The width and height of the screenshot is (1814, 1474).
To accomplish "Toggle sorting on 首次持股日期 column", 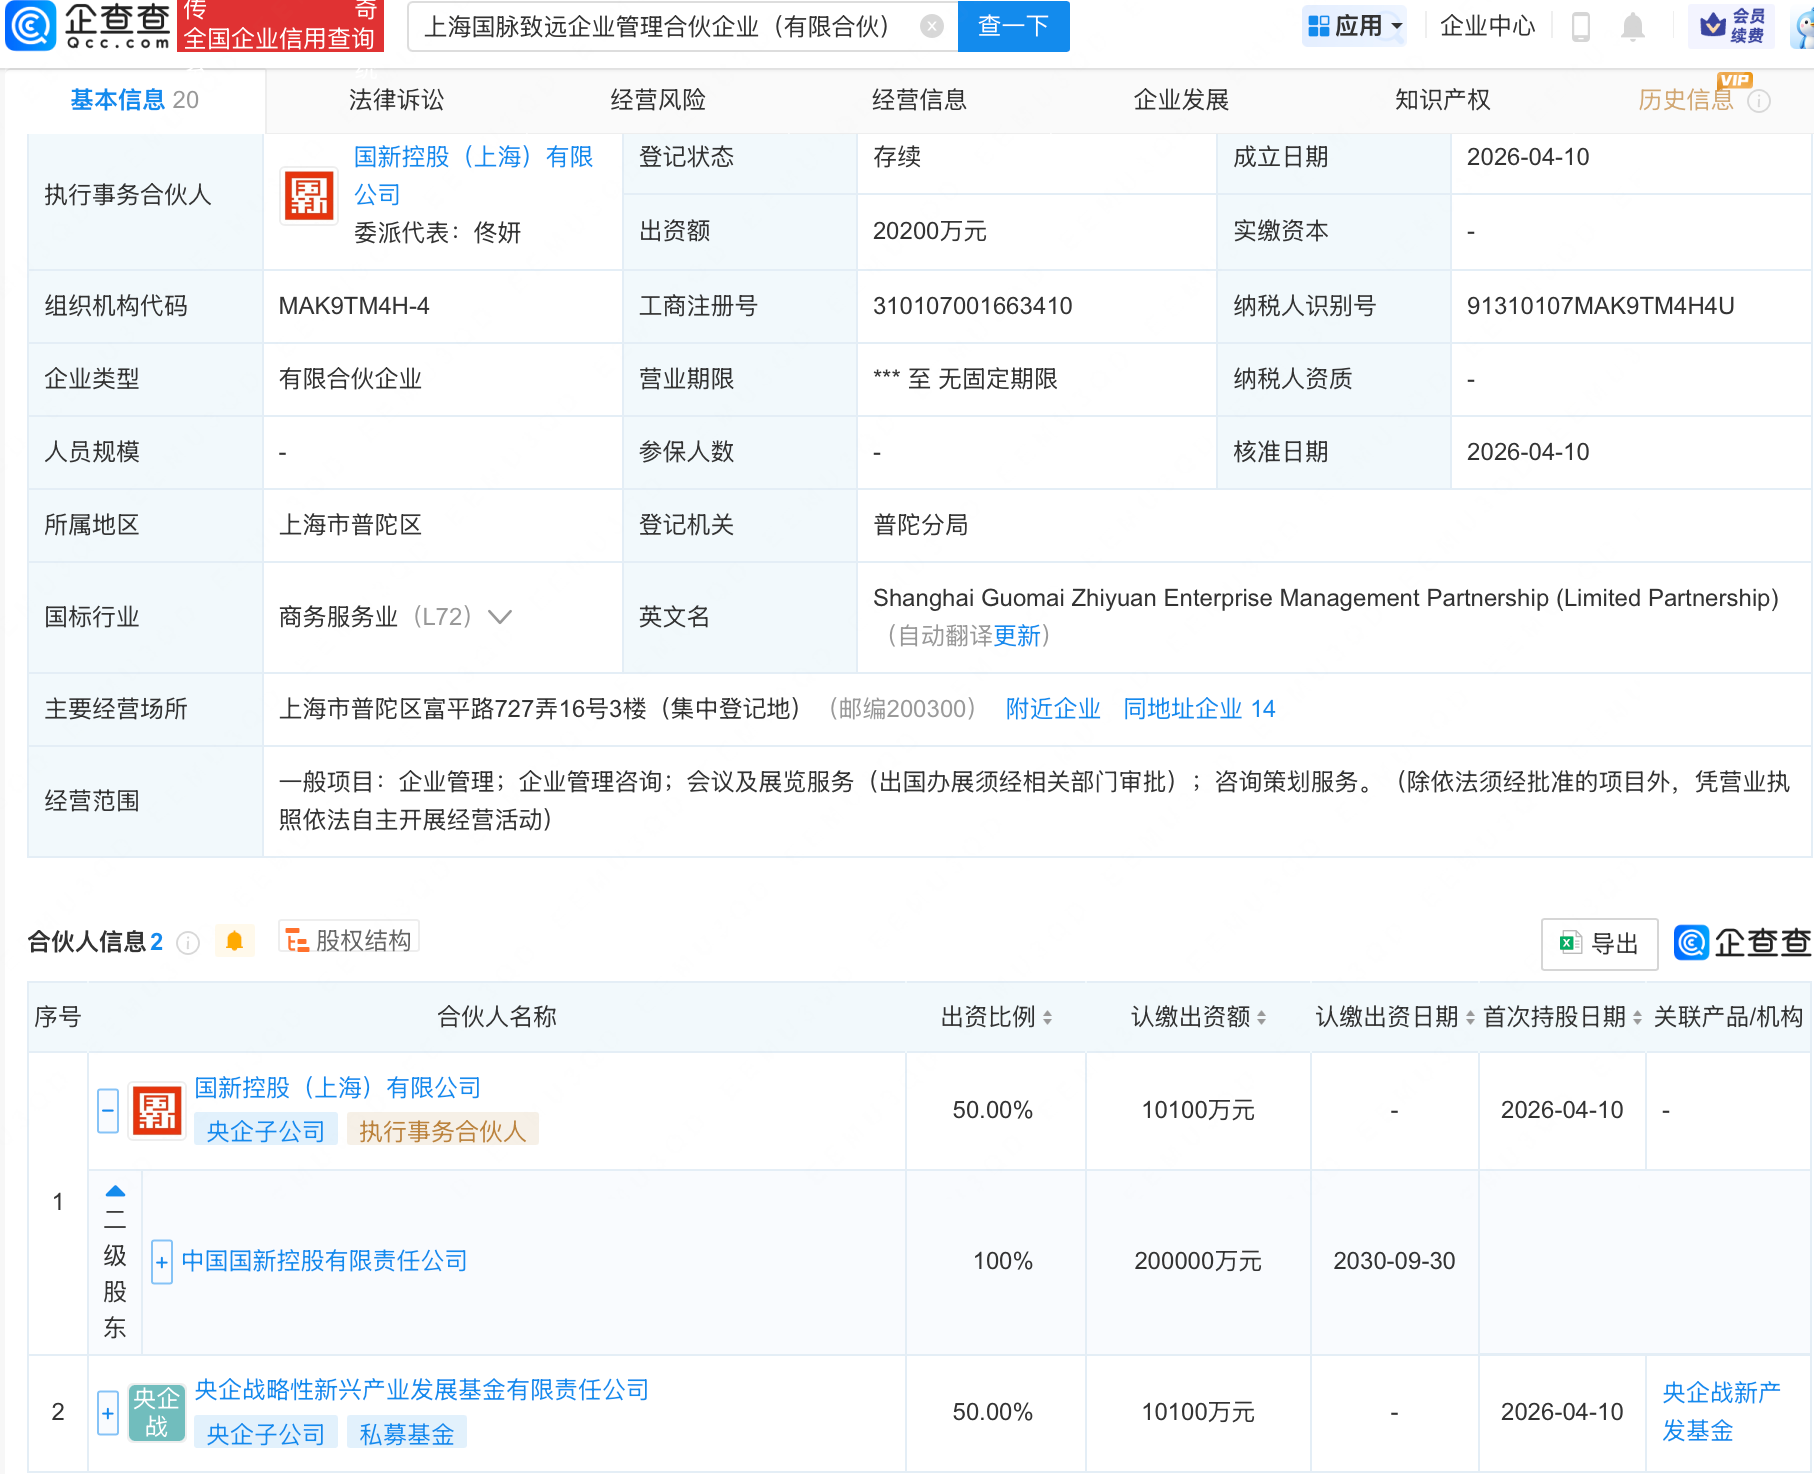I will (x=1638, y=1017).
